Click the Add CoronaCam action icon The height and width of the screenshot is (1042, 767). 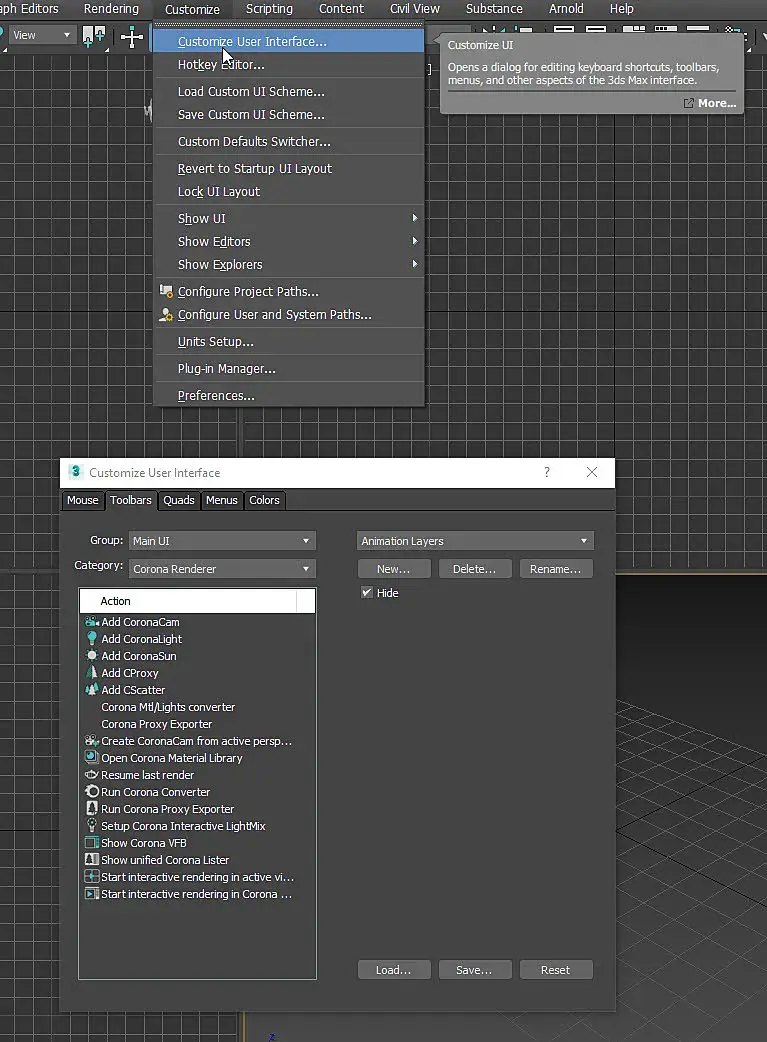click(92, 622)
